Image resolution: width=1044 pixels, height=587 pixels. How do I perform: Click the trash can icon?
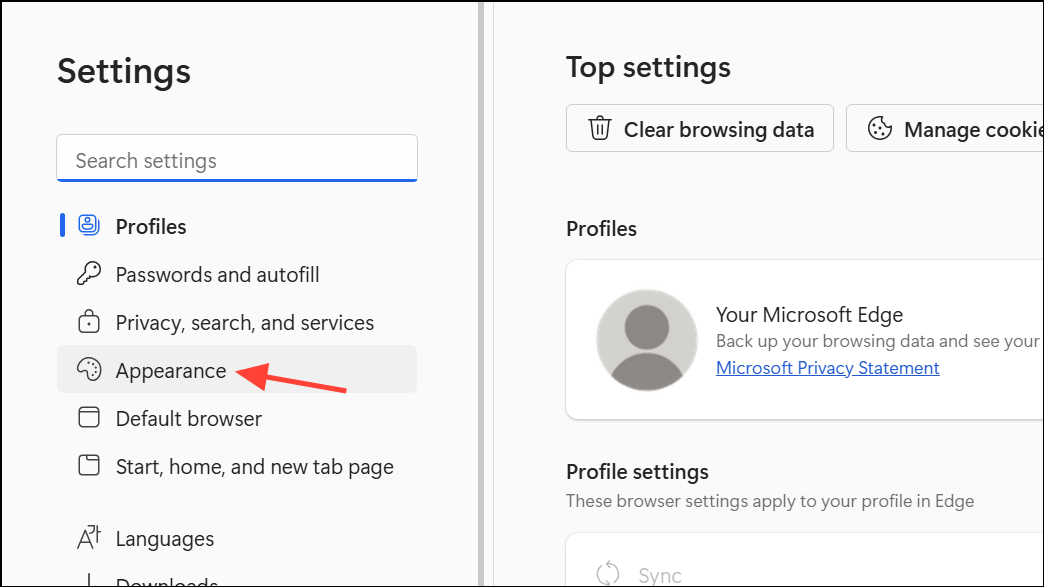coord(600,129)
